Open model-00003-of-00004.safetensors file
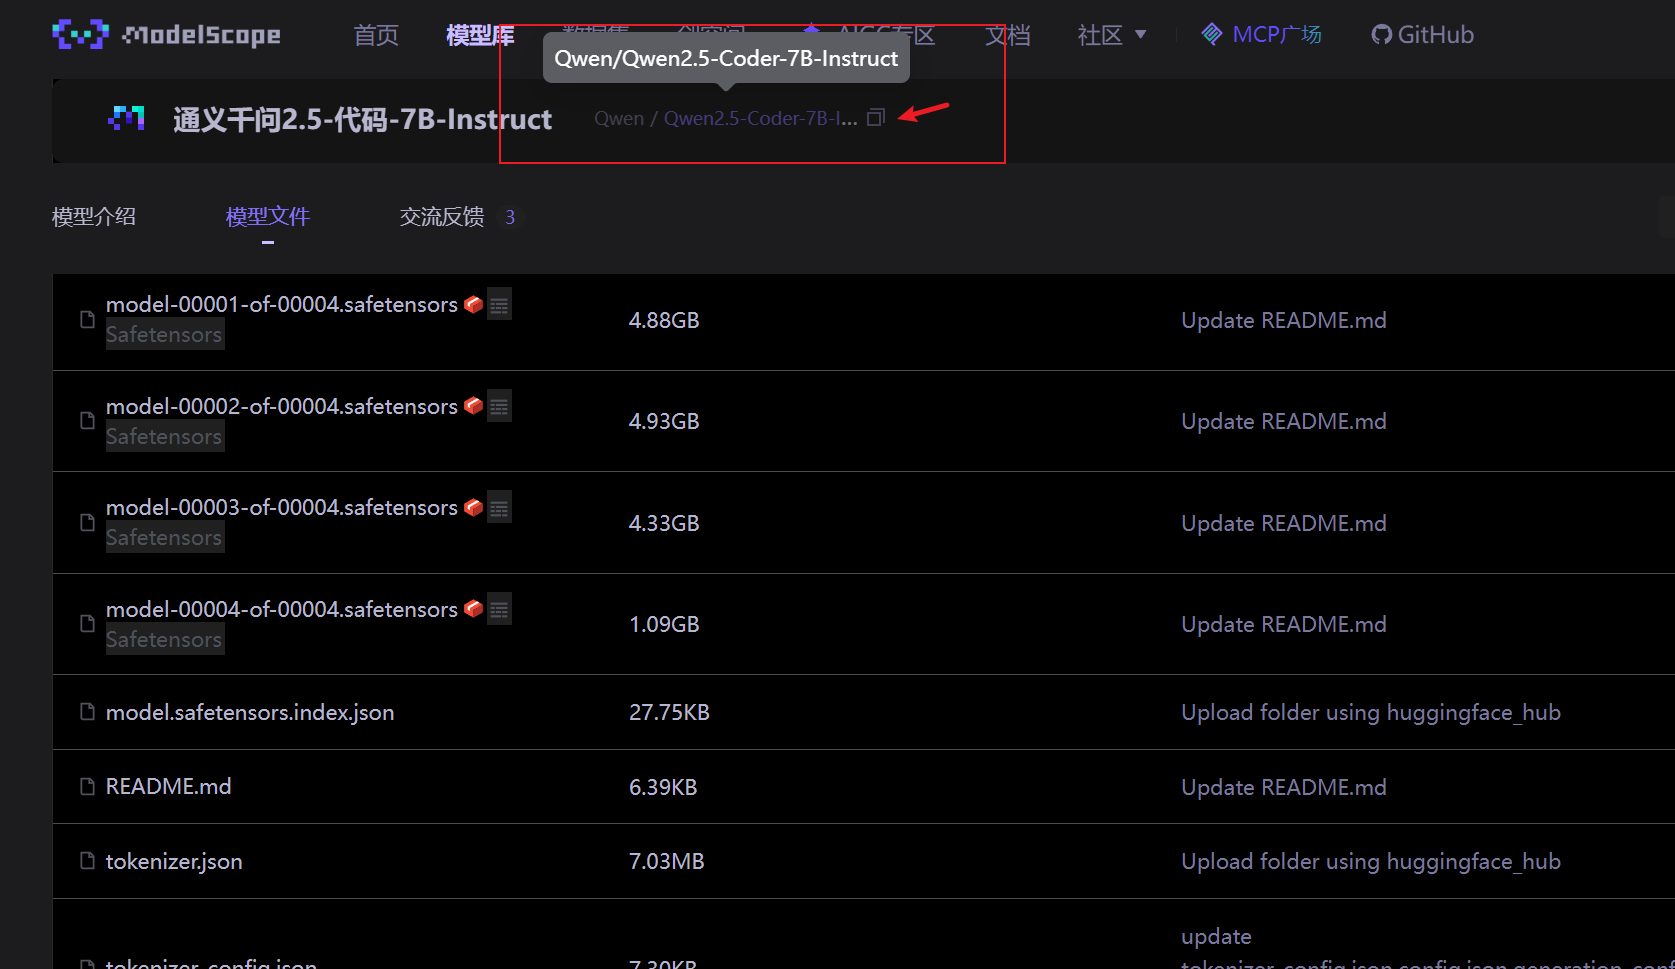Image resolution: width=1675 pixels, height=969 pixels. 282,507
